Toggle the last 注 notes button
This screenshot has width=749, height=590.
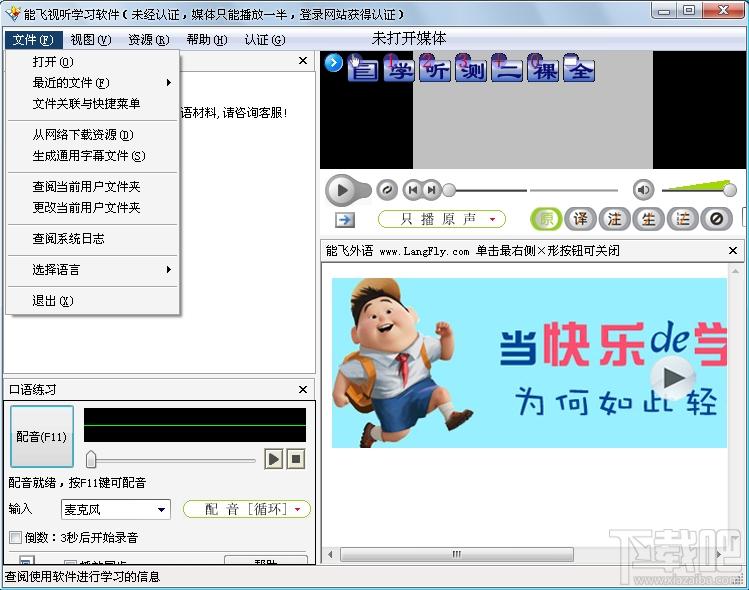tap(682, 219)
